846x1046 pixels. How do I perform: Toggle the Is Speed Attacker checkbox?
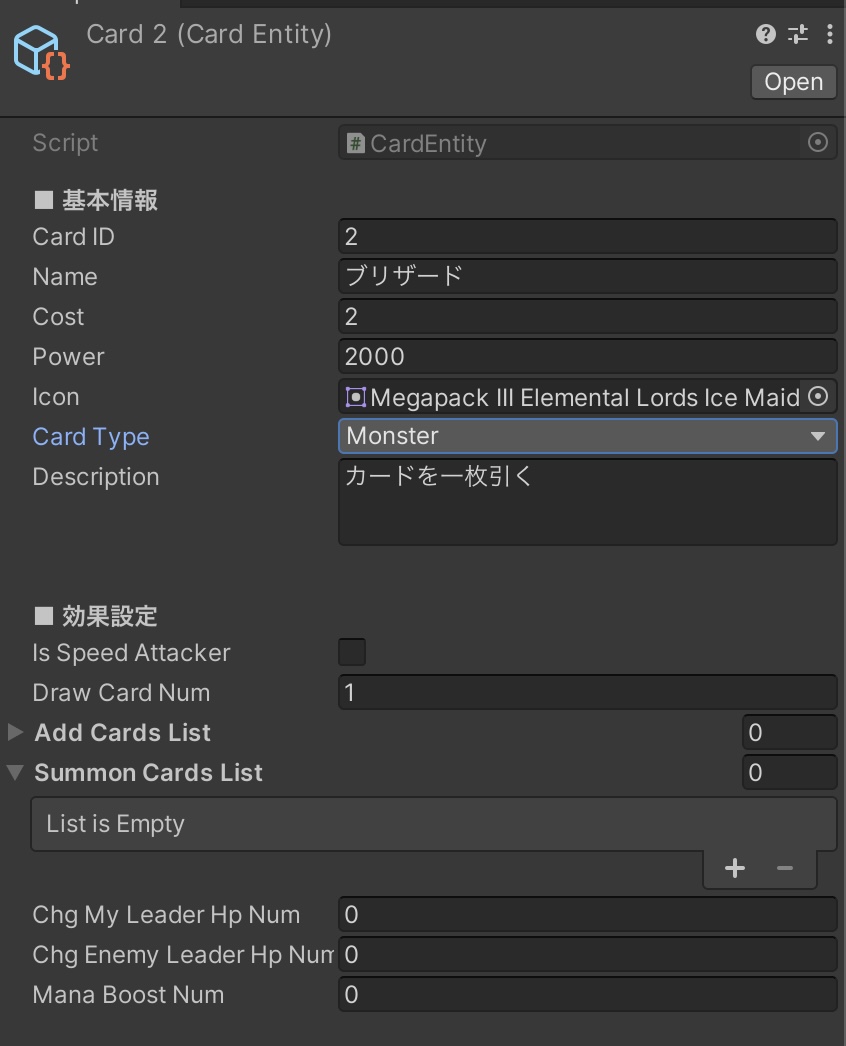pyautogui.click(x=352, y=653)
